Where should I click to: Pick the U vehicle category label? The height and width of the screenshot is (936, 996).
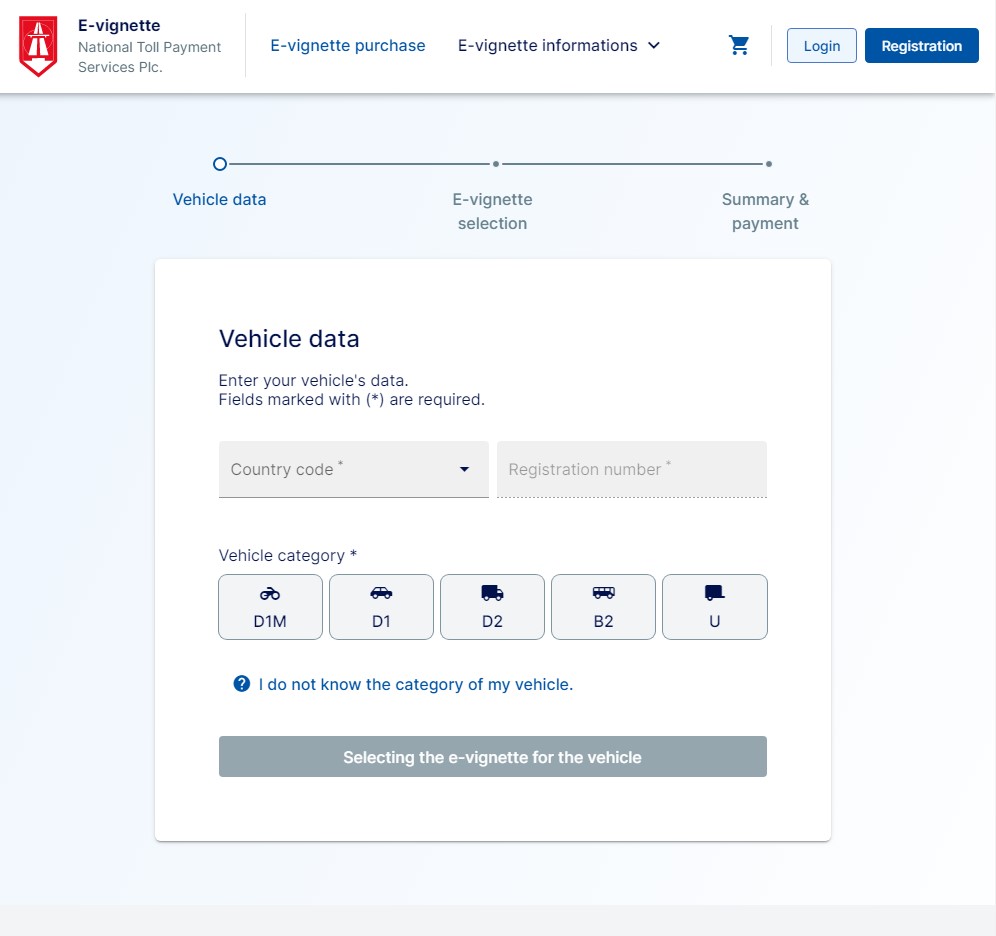coord(714,621)
